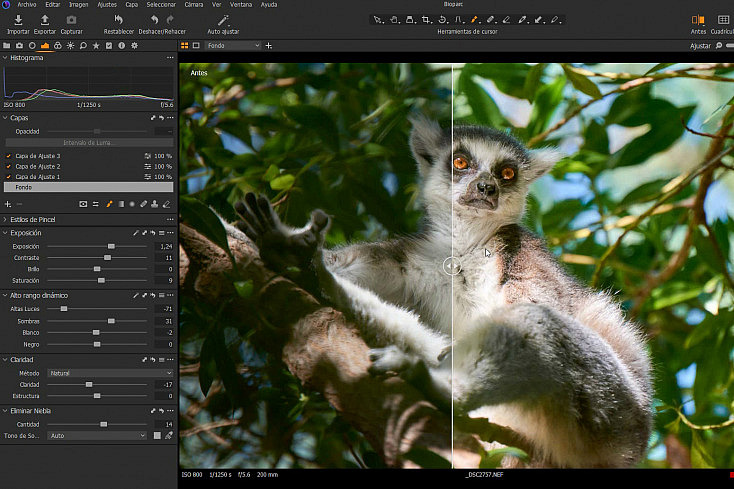734x489 pixels.
Task: Select Capa de Ajuste 2 layer name
Action: (38, 166)
